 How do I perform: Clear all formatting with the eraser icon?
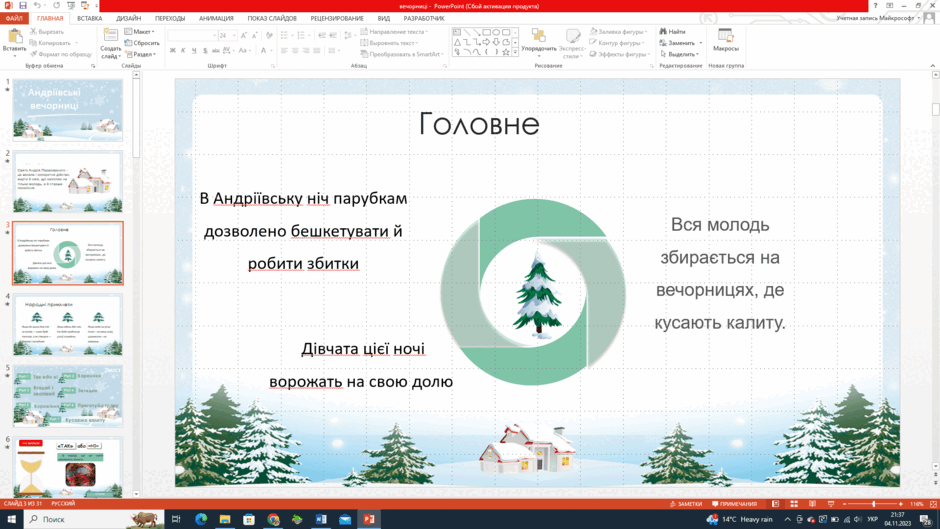click(269, 35)
